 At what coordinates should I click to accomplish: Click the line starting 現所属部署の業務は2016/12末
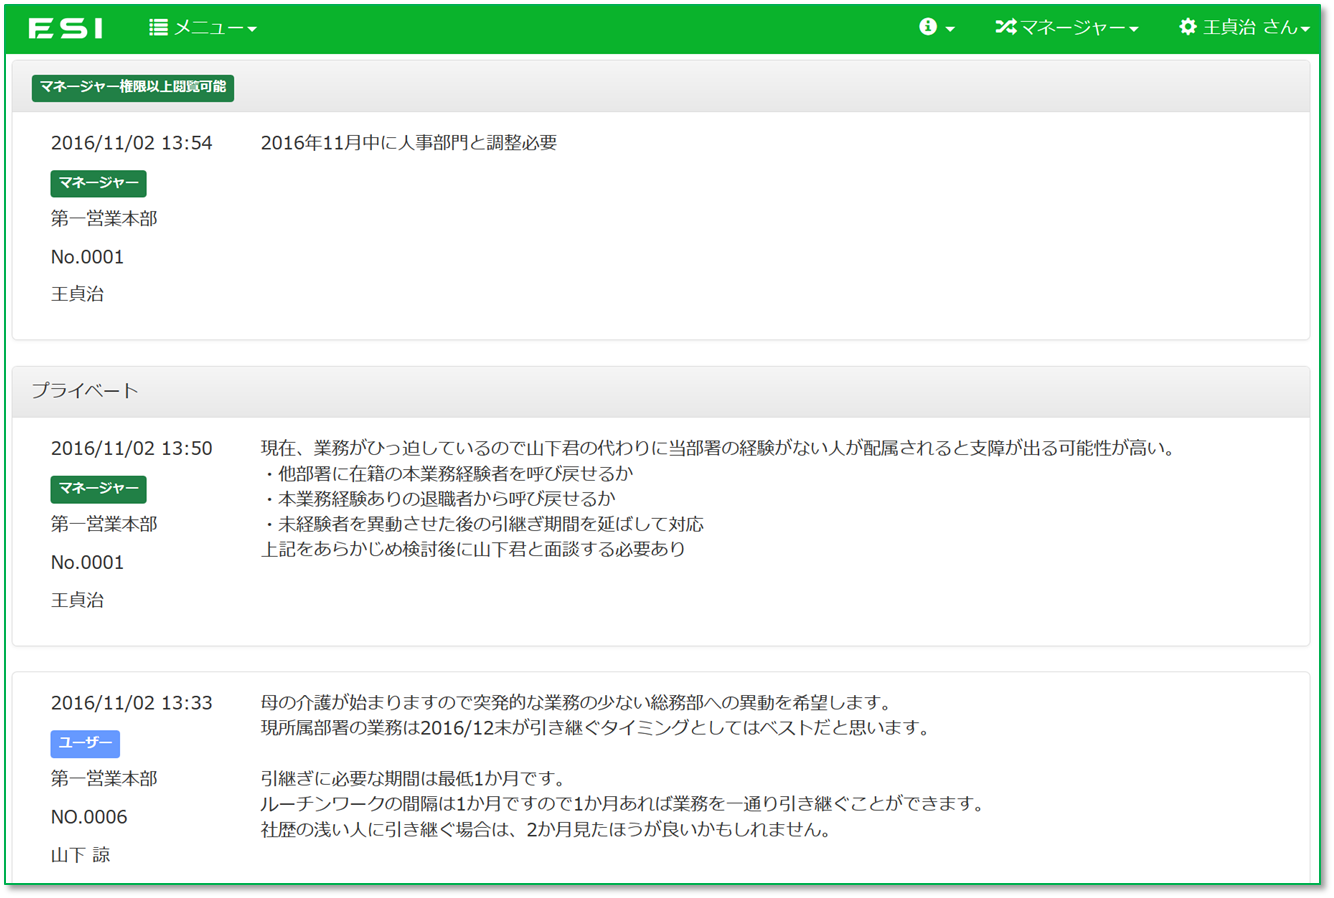click(597, 728)
